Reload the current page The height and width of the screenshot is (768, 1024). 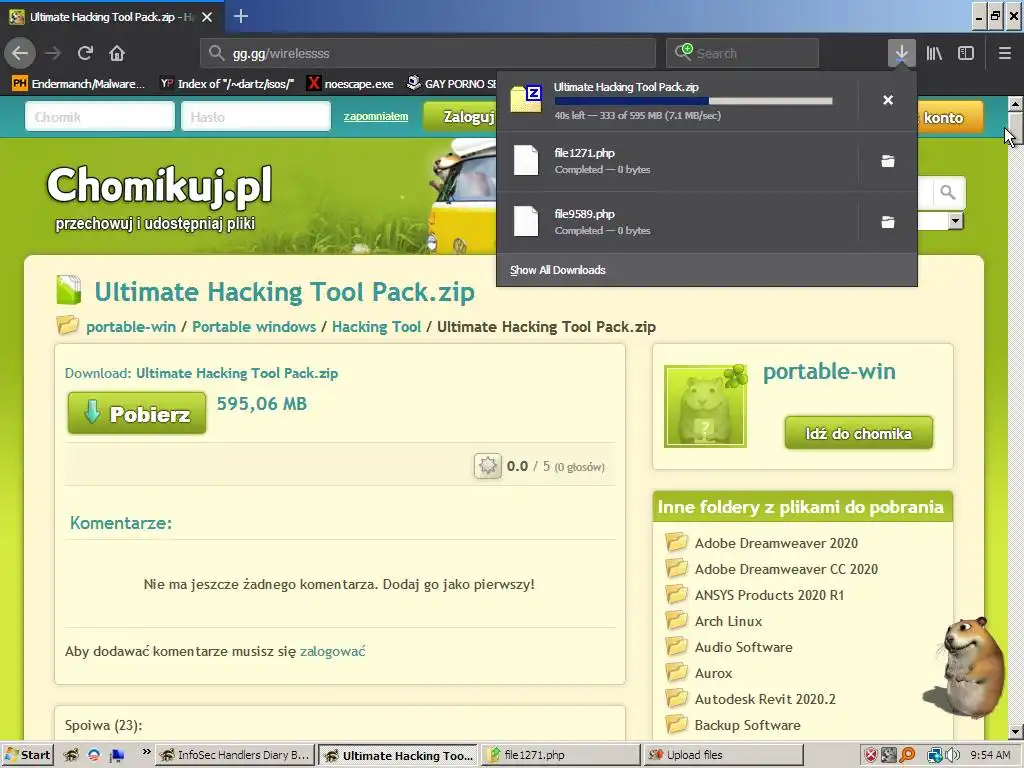tap(85, 53)
